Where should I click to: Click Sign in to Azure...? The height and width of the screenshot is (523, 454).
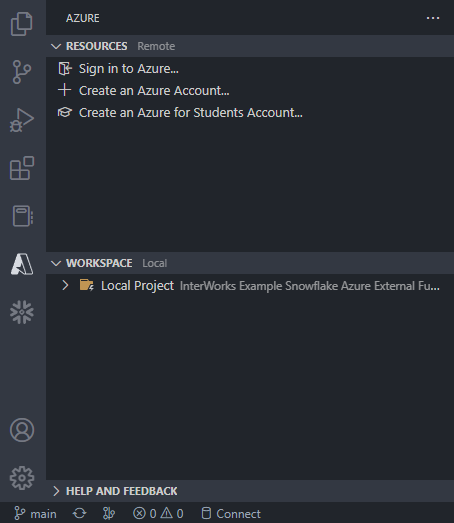click(128, 69)
